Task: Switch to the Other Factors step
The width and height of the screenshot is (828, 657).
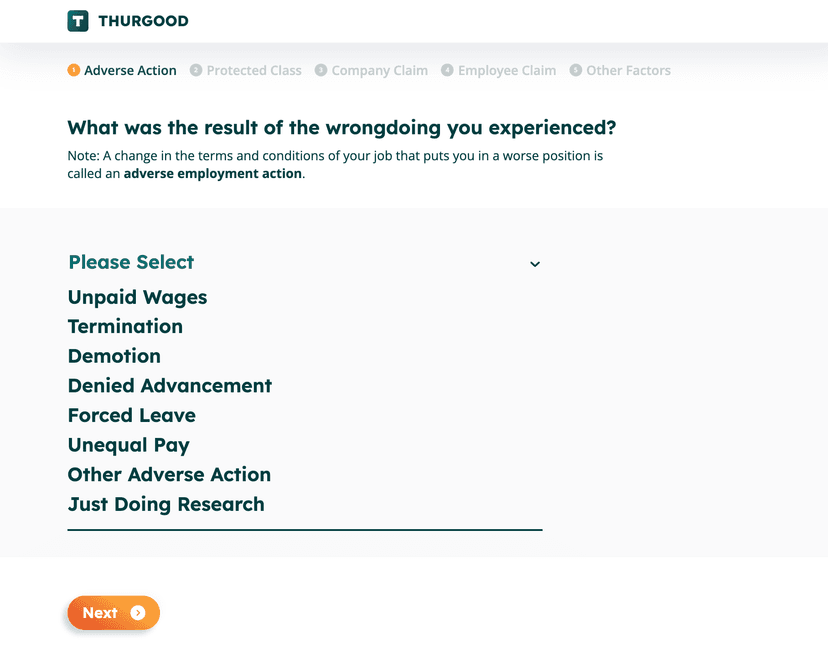Action: 628,70
